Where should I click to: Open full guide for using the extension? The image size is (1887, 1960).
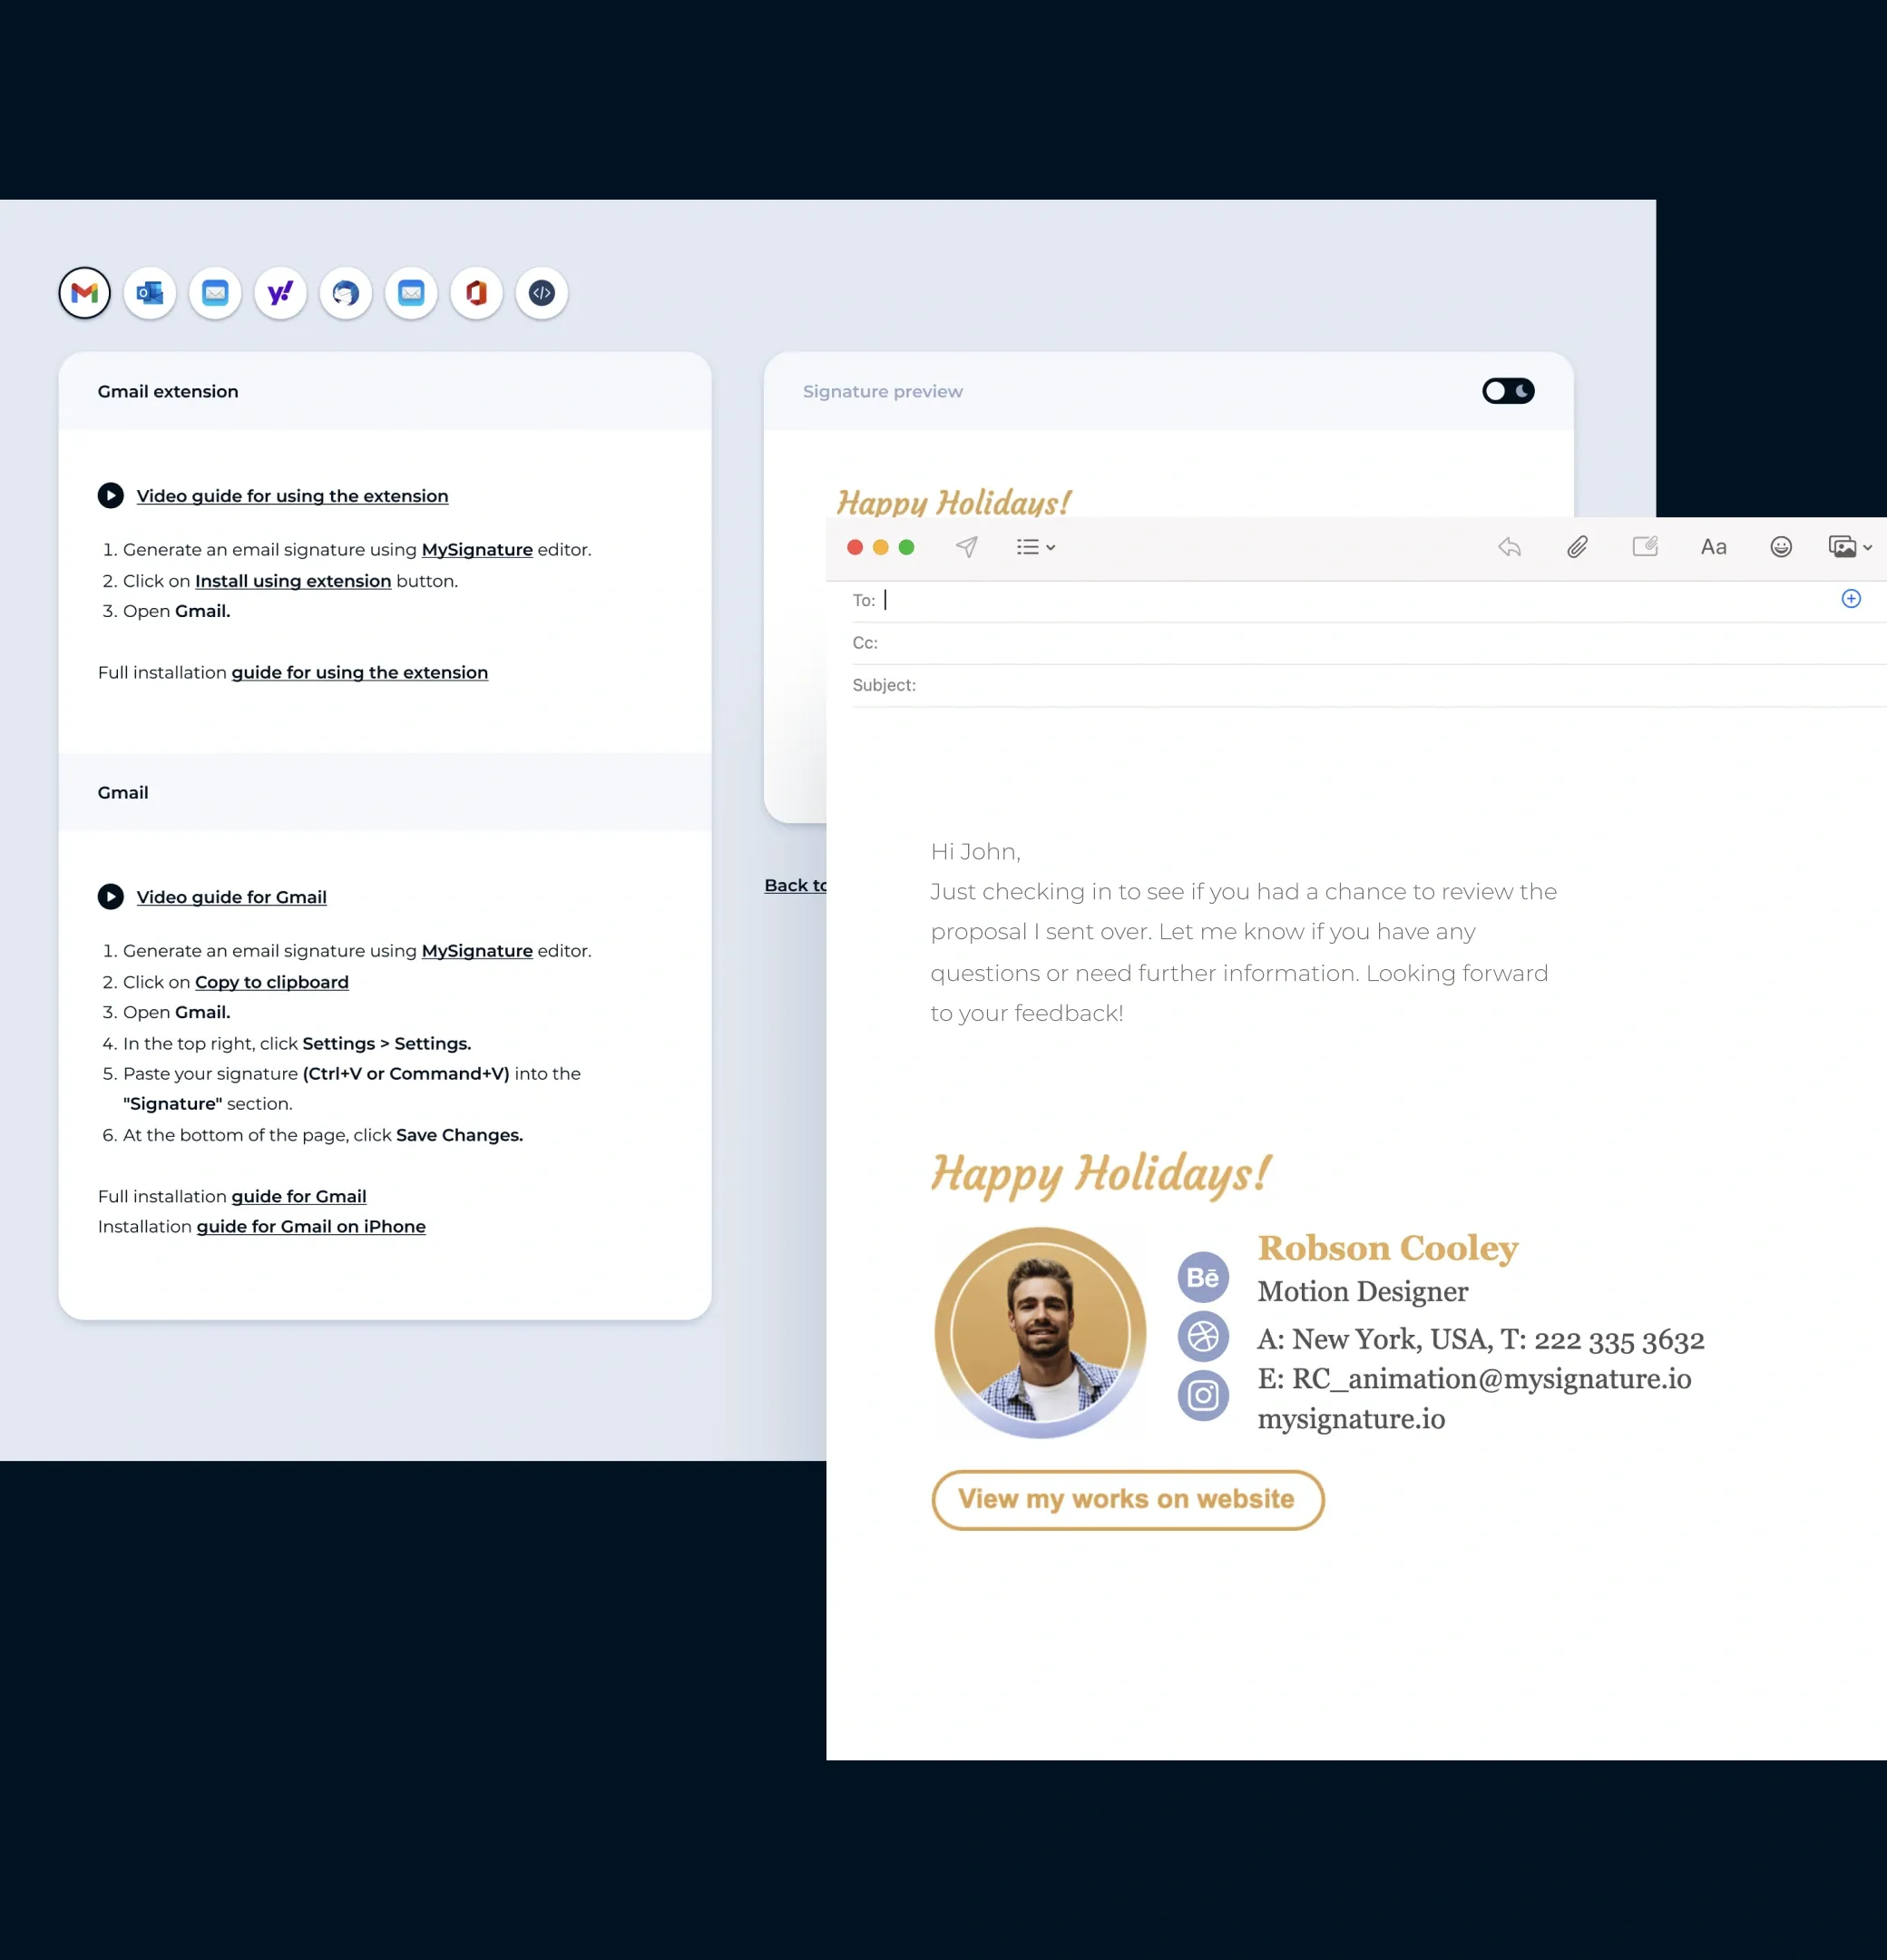360,672
